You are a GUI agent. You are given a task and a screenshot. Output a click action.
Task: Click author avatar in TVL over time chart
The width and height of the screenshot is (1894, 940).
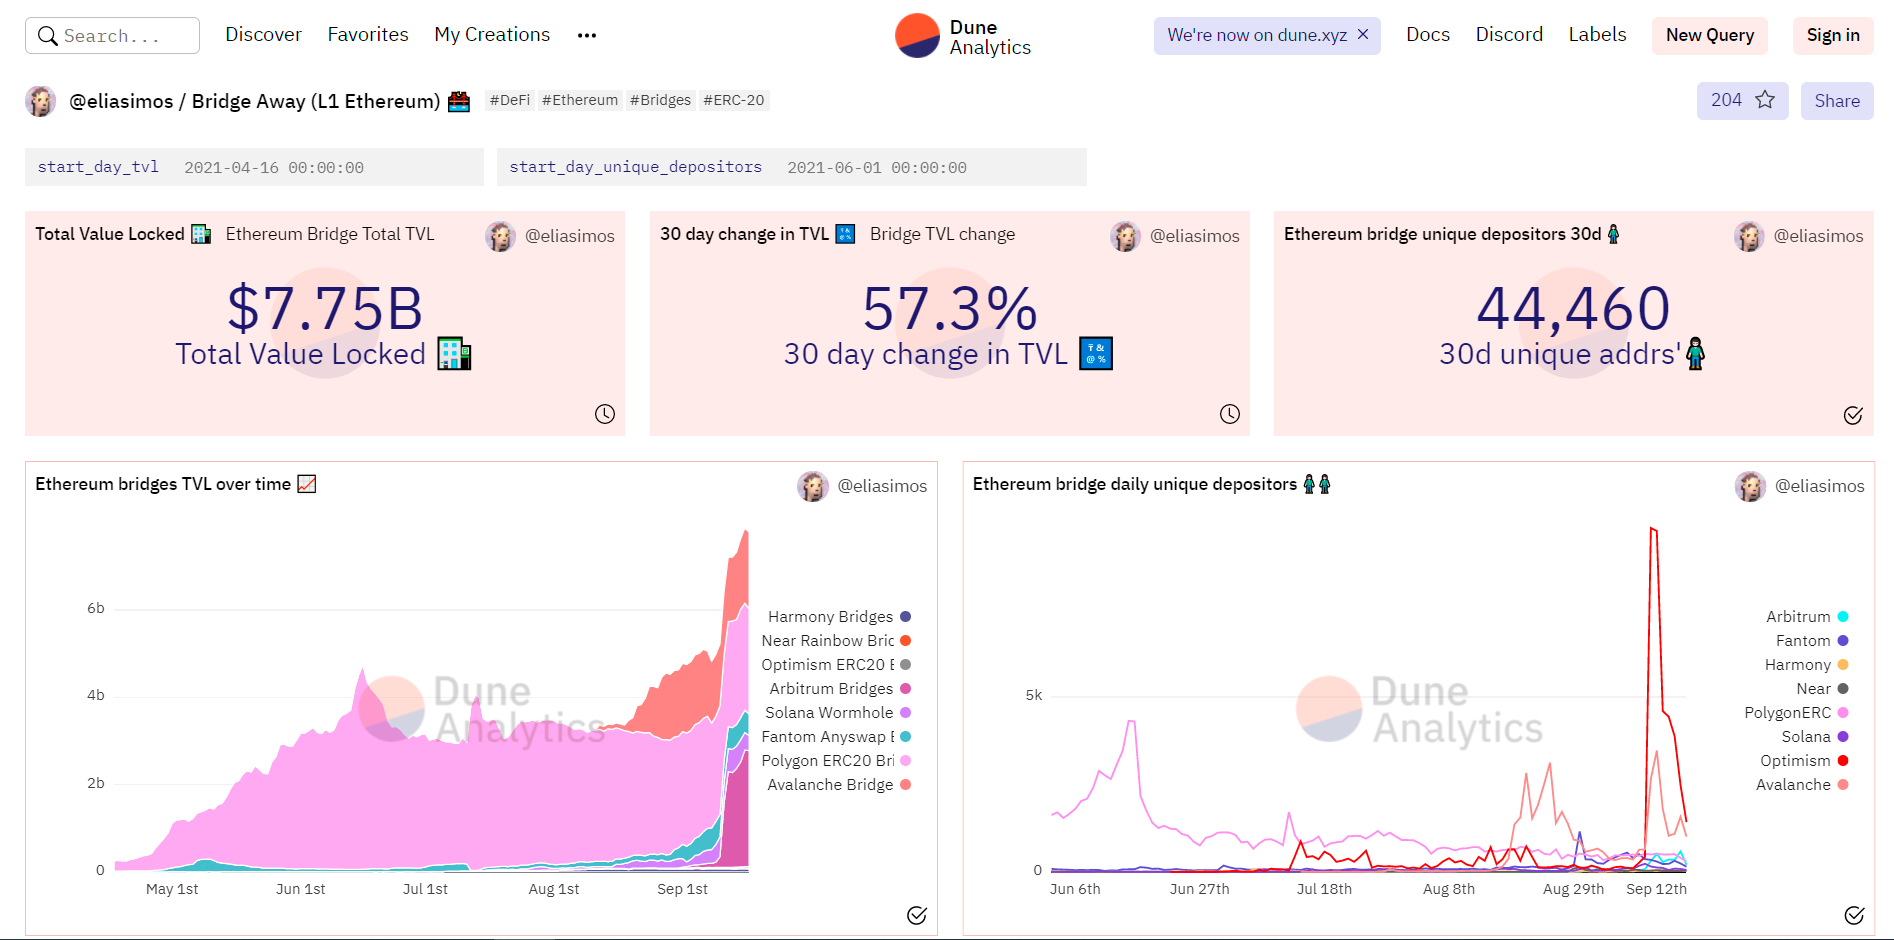point(813,486)
